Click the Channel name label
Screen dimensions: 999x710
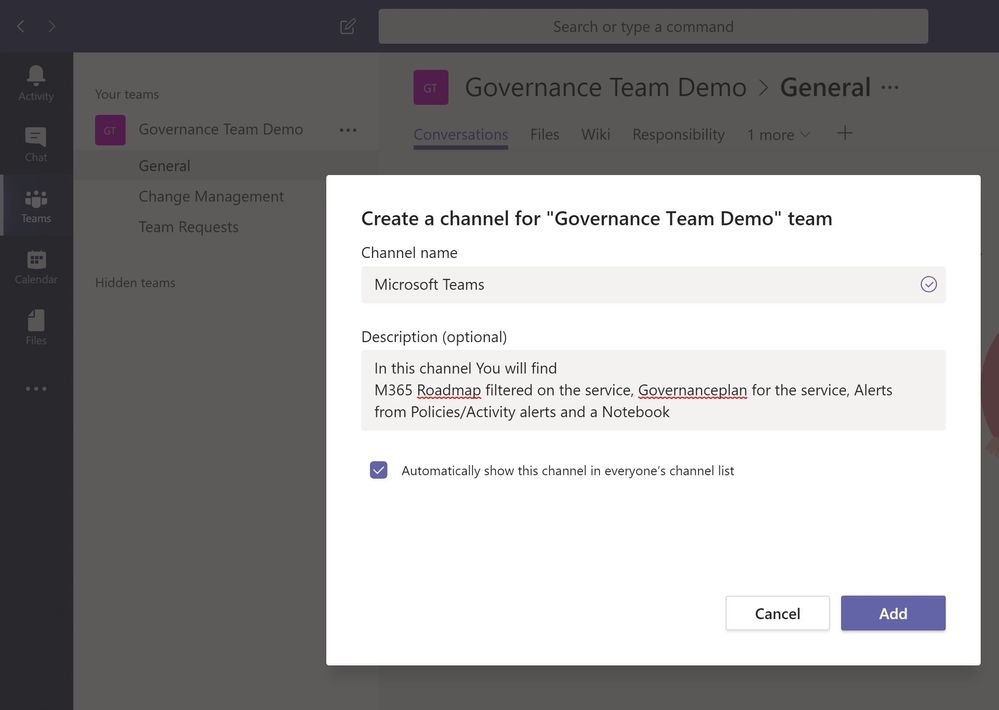click(409, 252)
